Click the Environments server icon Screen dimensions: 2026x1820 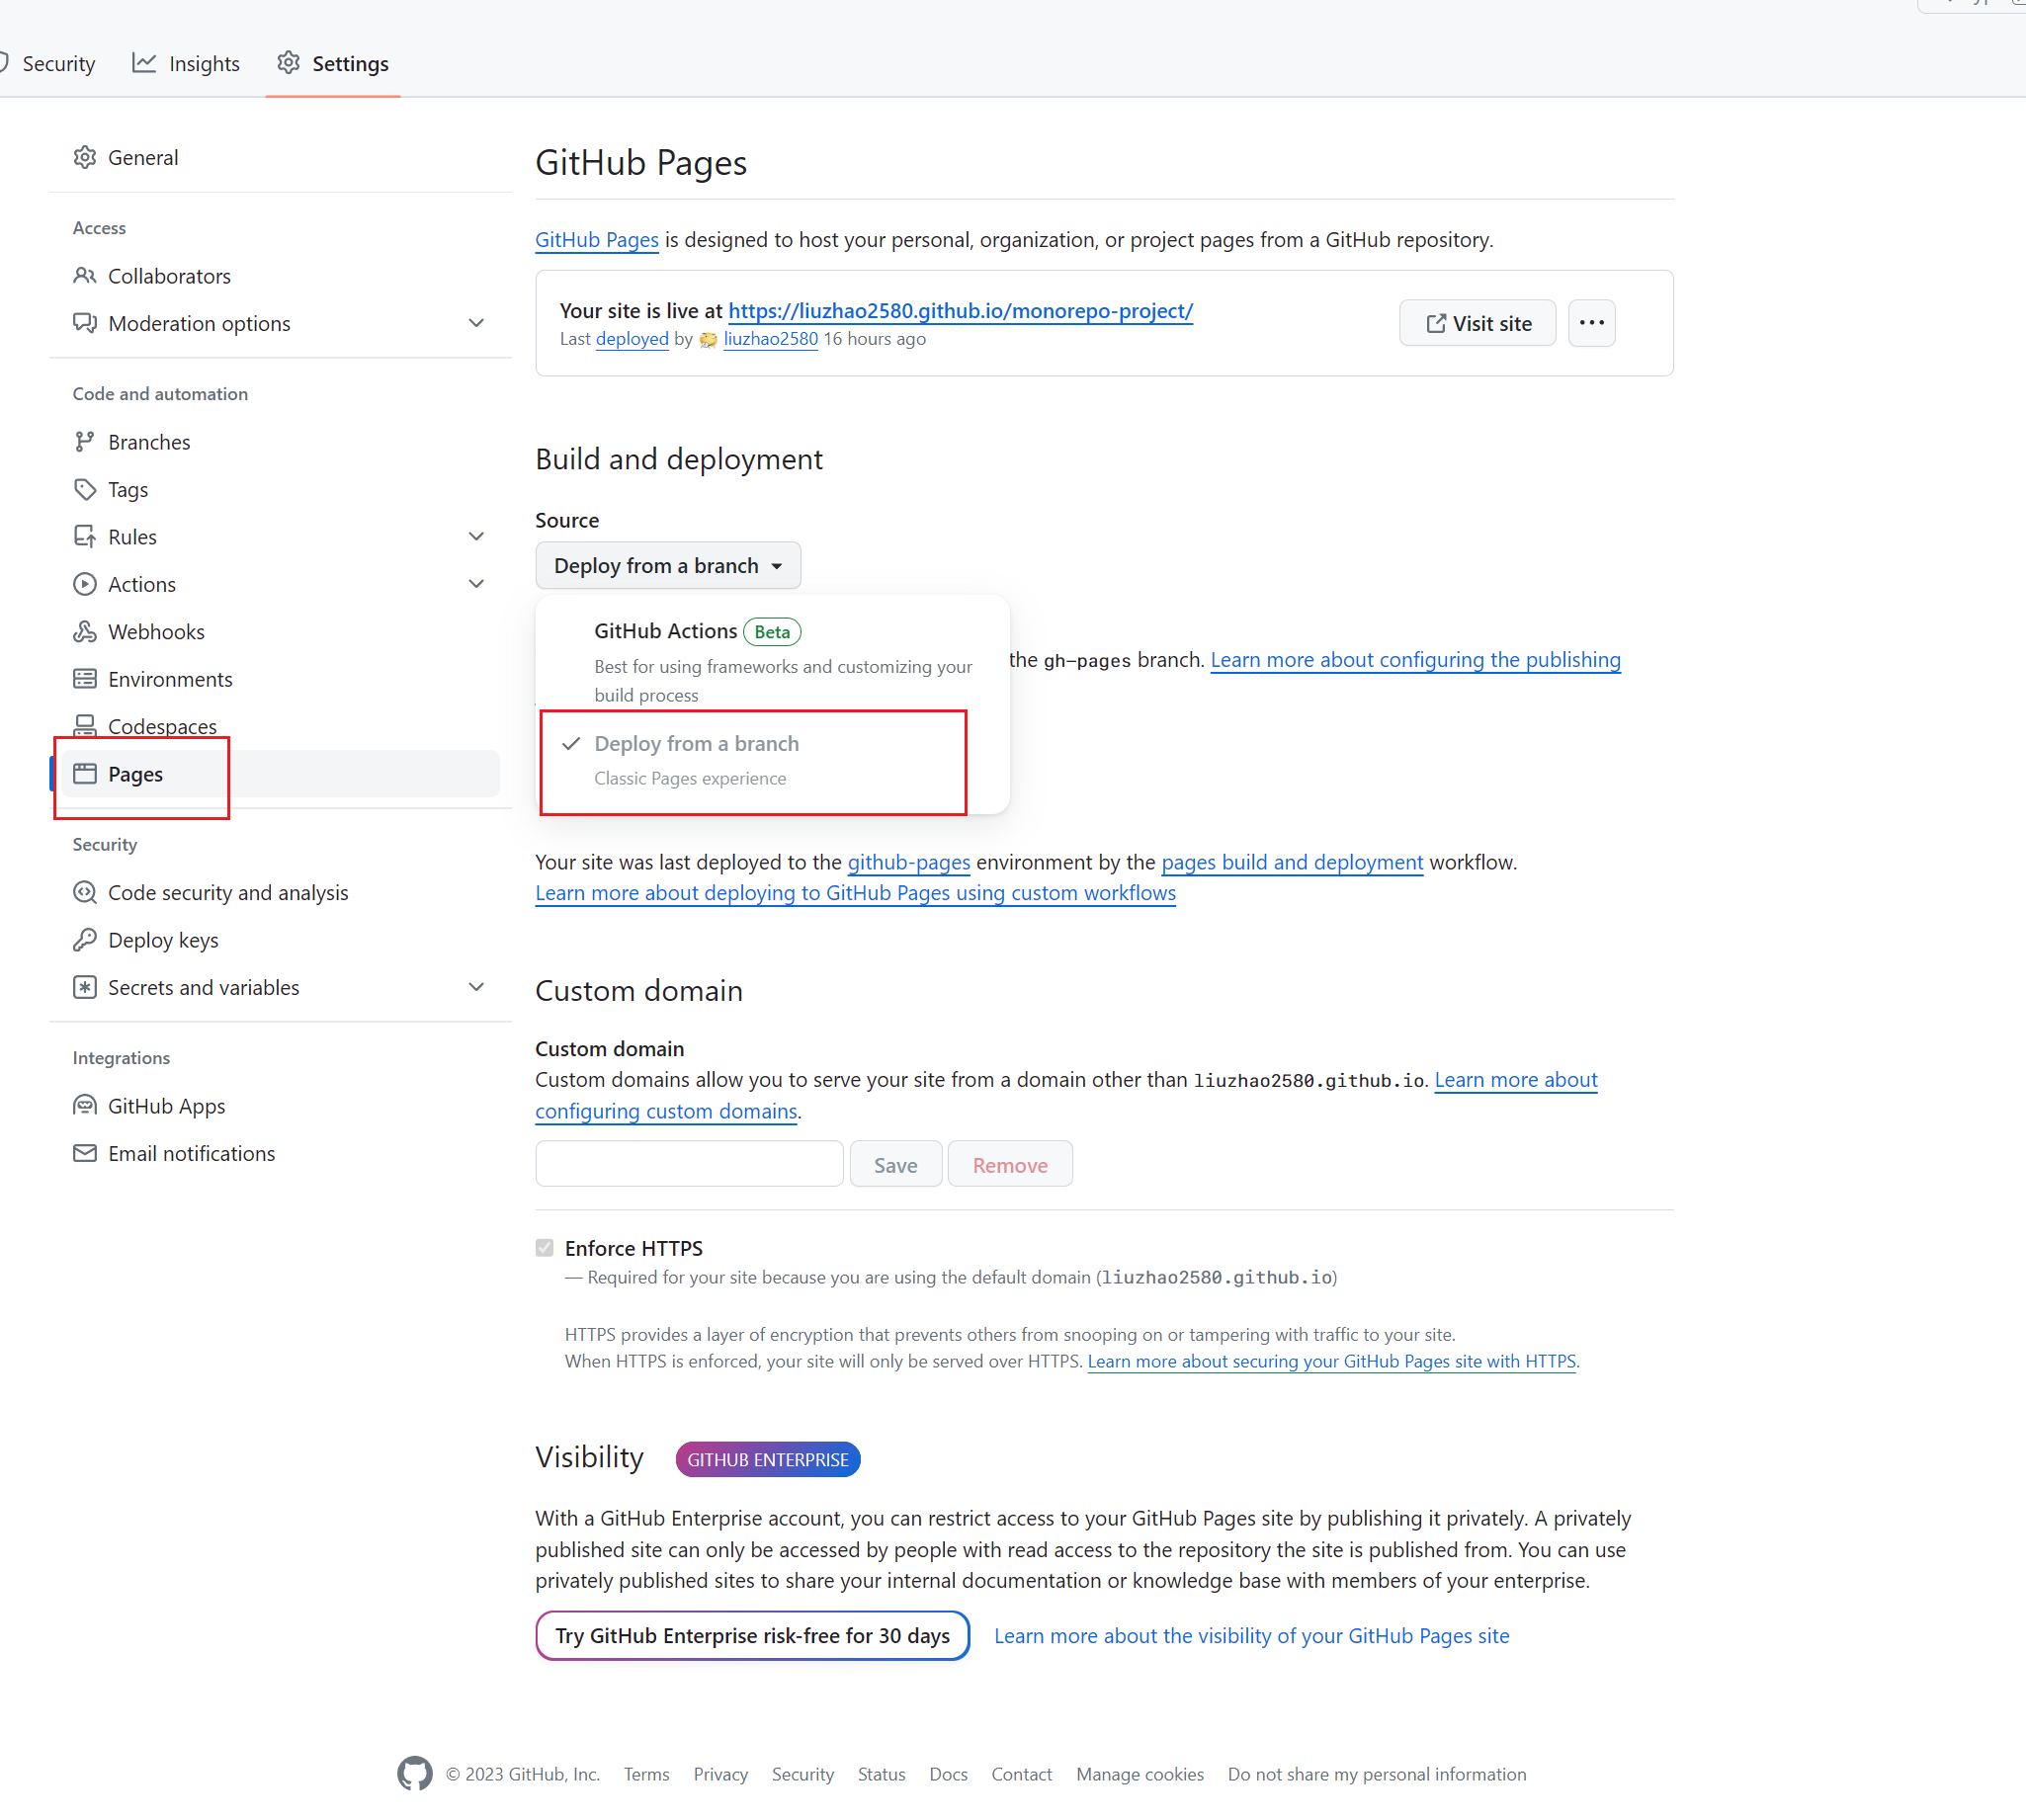coord(85,679)
